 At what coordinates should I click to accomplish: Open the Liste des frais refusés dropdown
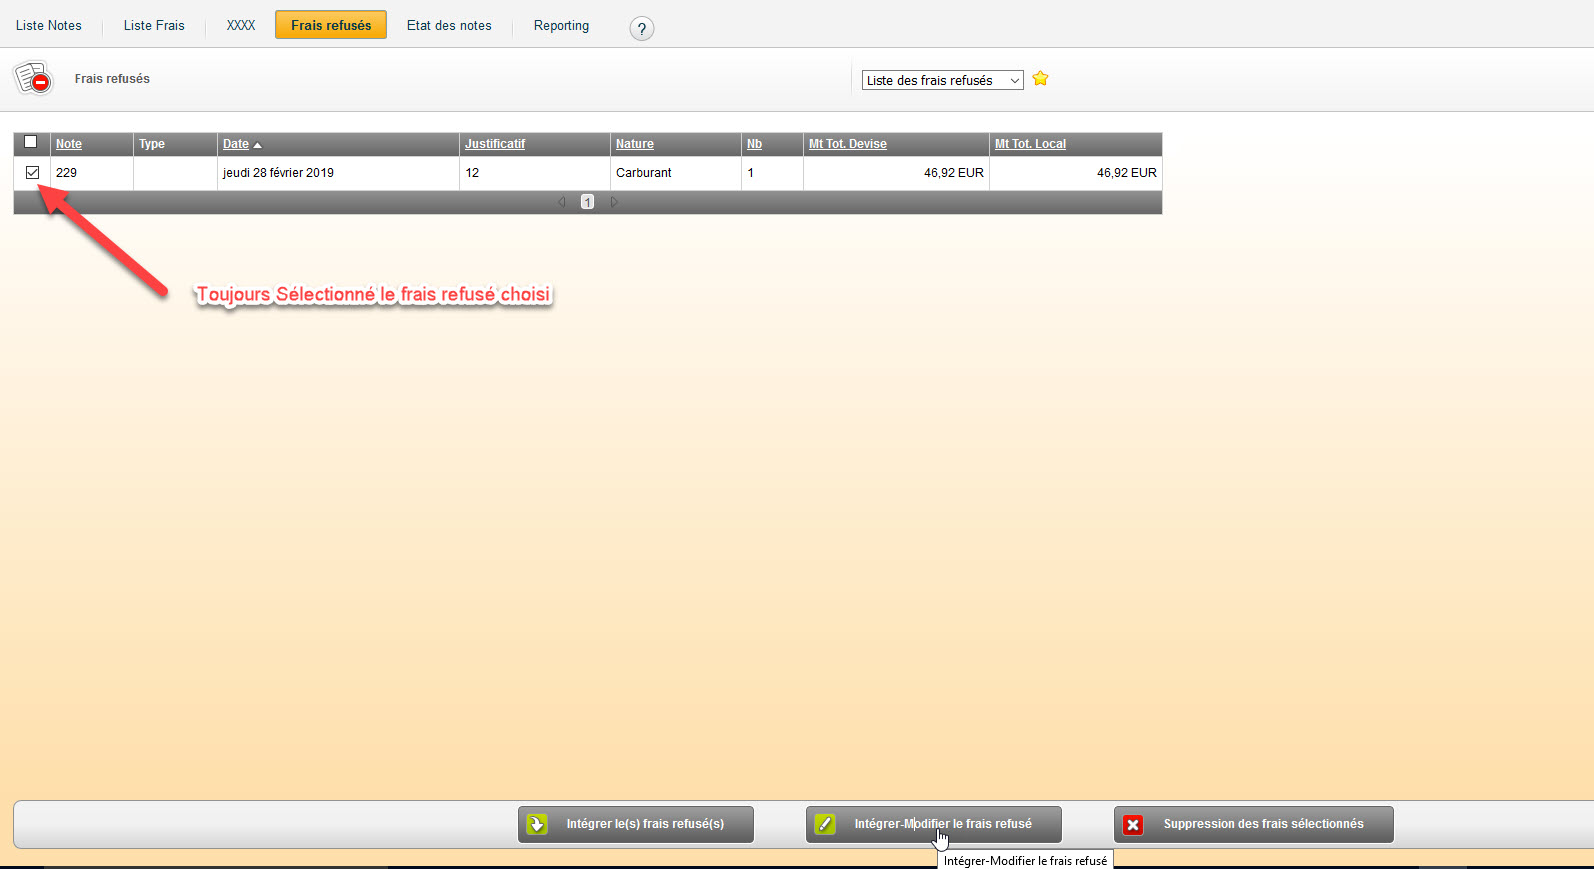coord(942,80)
